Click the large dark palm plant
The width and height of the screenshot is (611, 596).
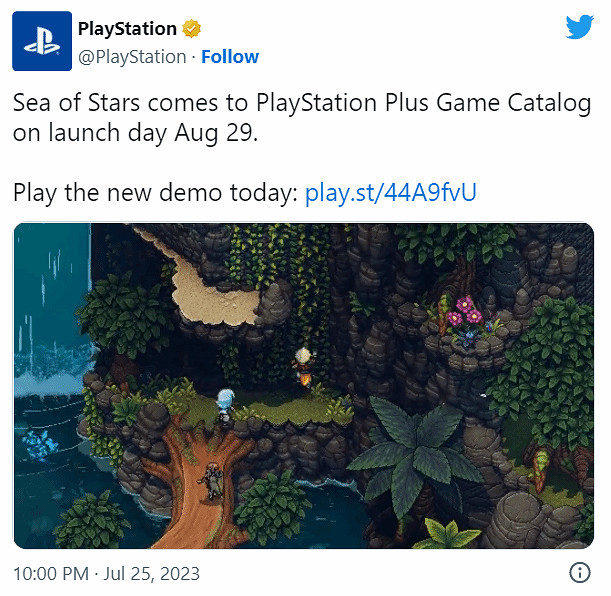coord(415,454)
